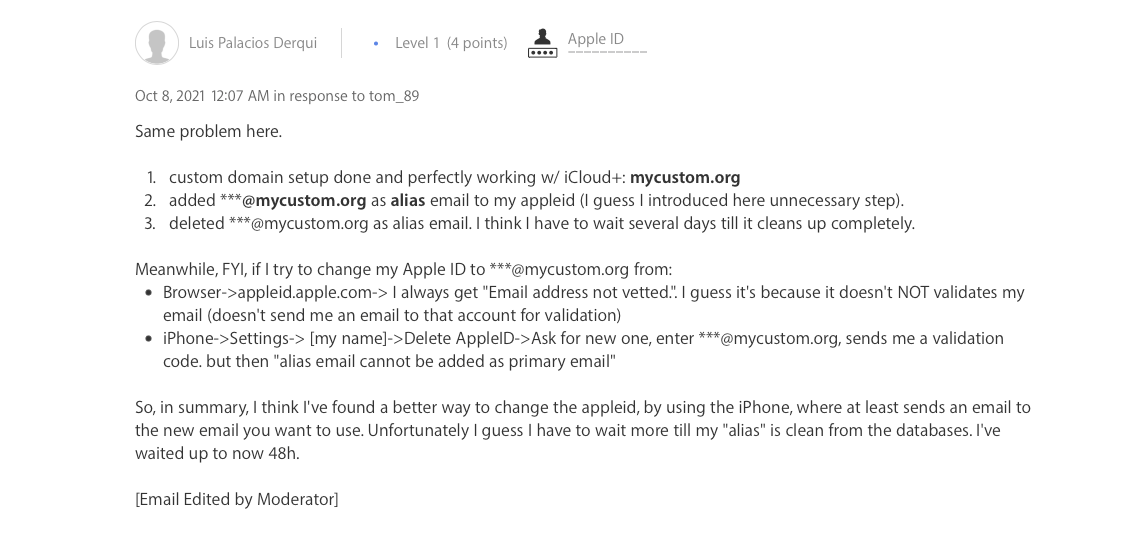The image size is (1136, 547).
Task: Click the third list item about deleted alias
Action: pyautogui.click(x=541, y=223)
